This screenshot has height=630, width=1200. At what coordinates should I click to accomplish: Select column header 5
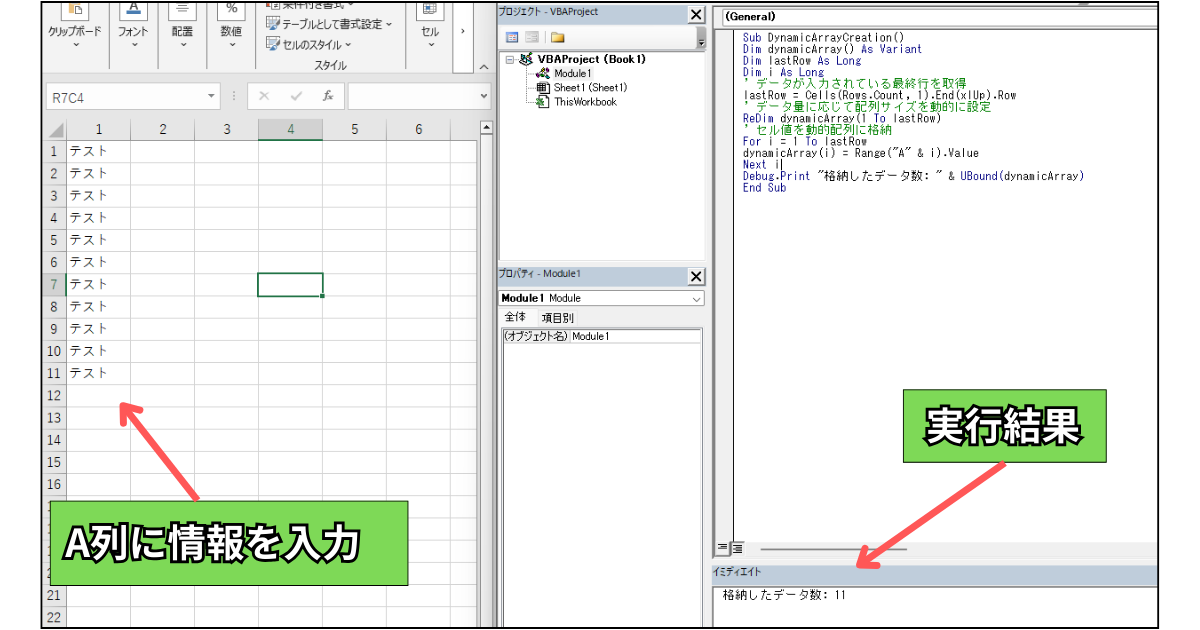[x=354, y=130]
